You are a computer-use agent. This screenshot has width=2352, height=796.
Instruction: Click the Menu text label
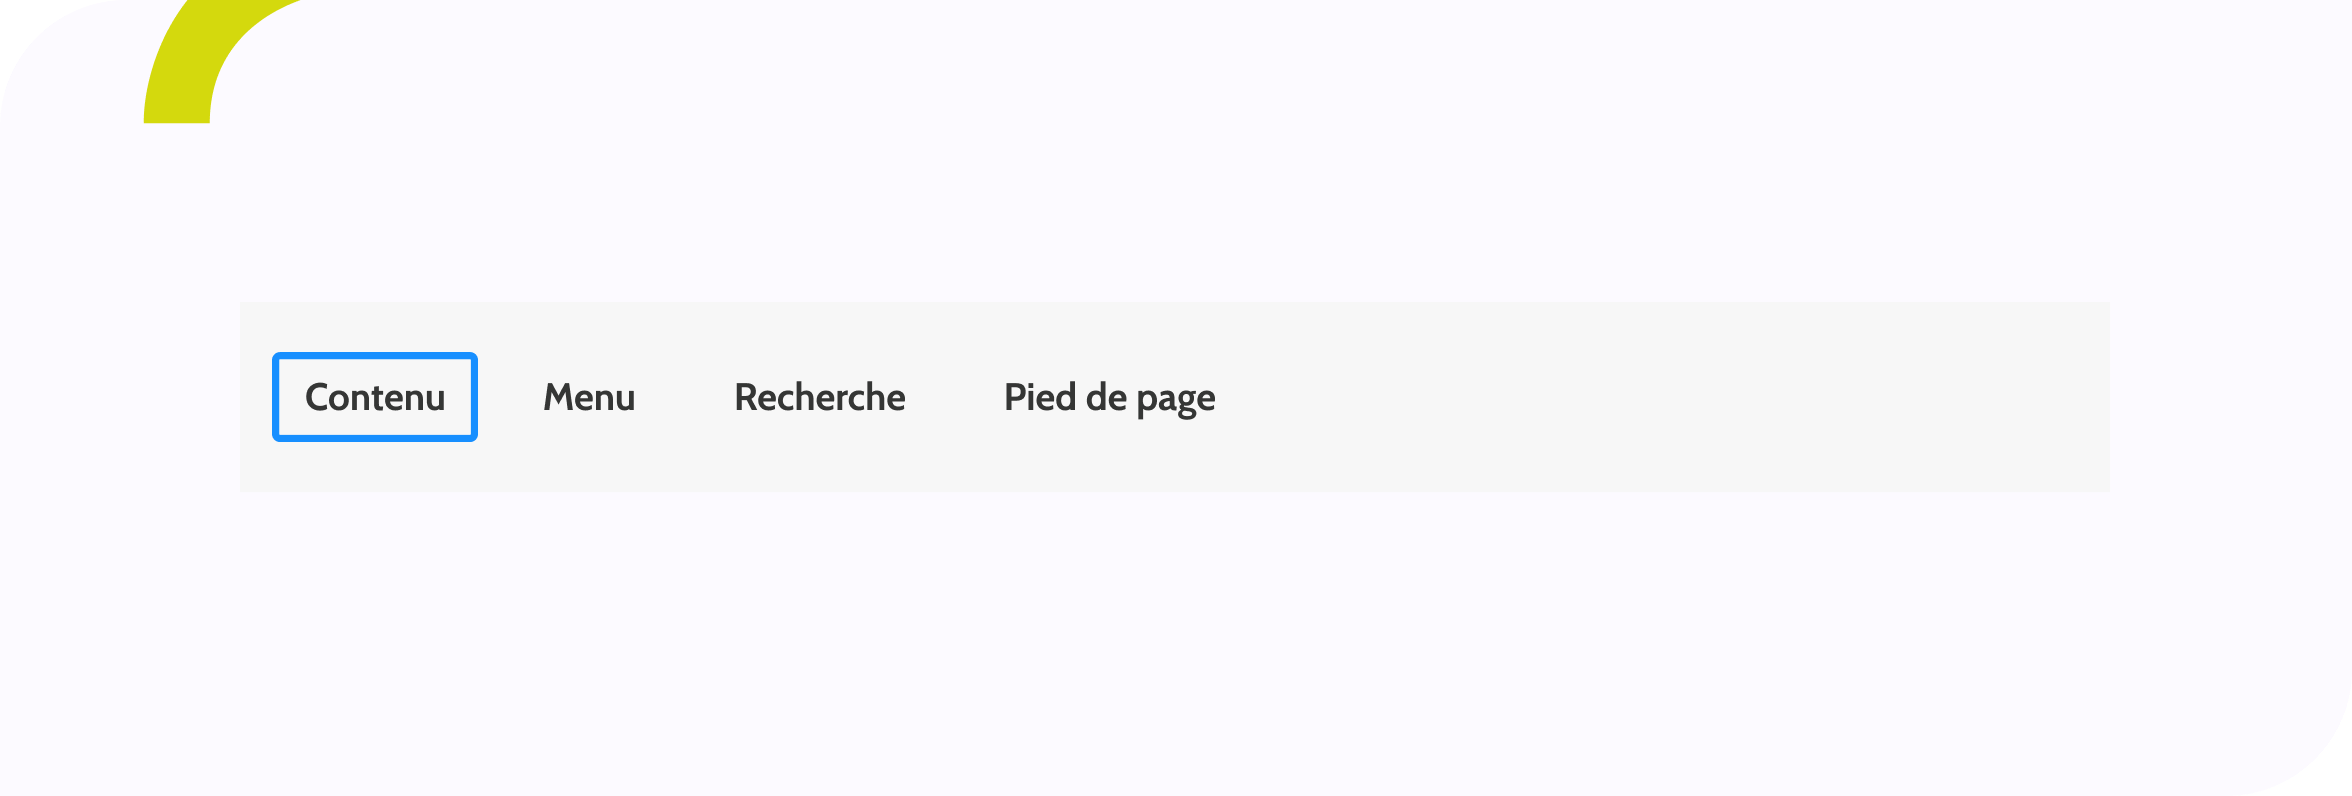click(x=589, y=398)
